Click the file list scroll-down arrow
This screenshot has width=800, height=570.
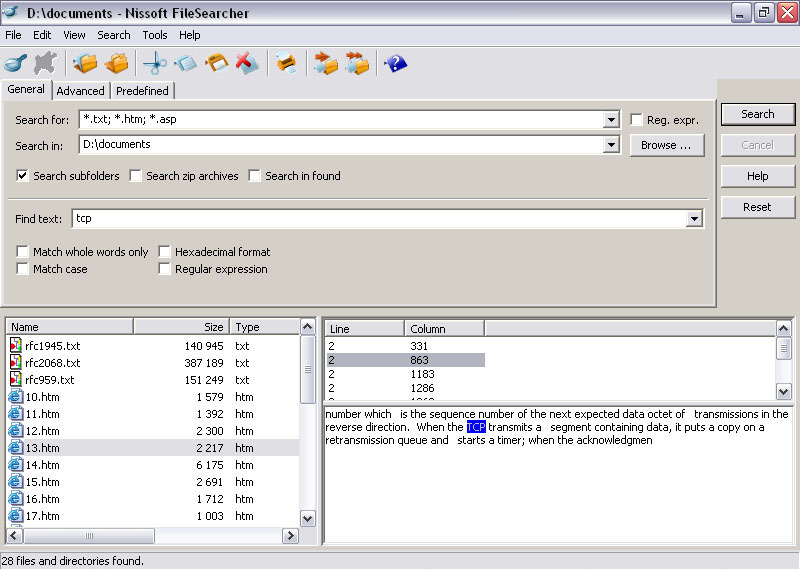click(x=308, y=519)
